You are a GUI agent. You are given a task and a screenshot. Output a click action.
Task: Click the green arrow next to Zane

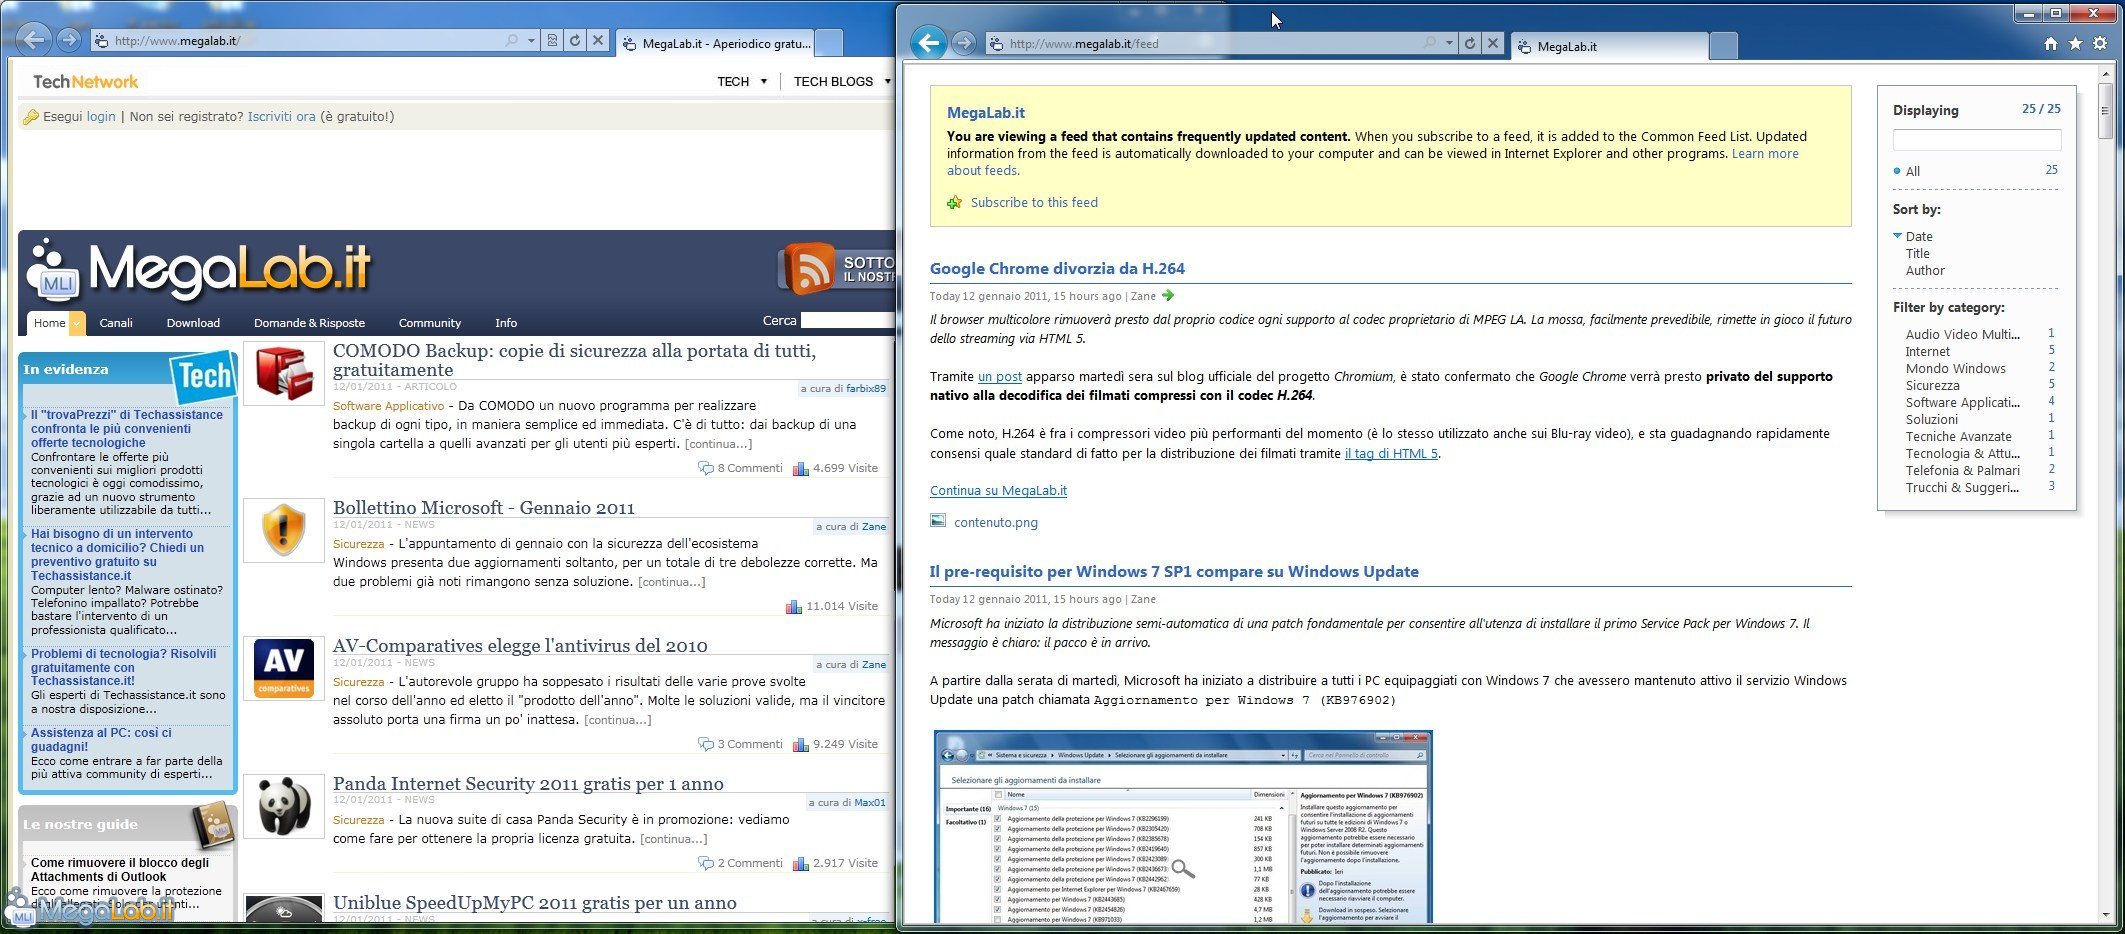tap(1168, 296)
